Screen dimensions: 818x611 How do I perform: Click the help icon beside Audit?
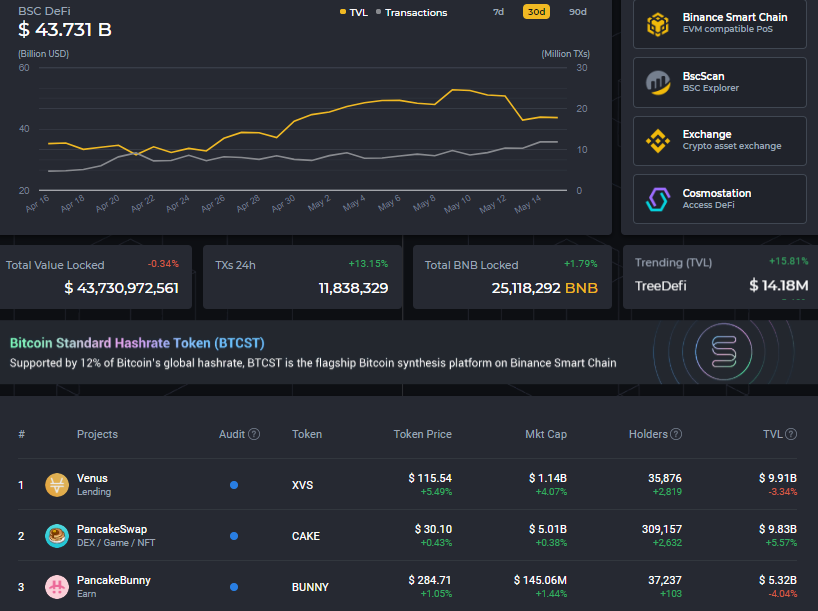pos(254,434)
